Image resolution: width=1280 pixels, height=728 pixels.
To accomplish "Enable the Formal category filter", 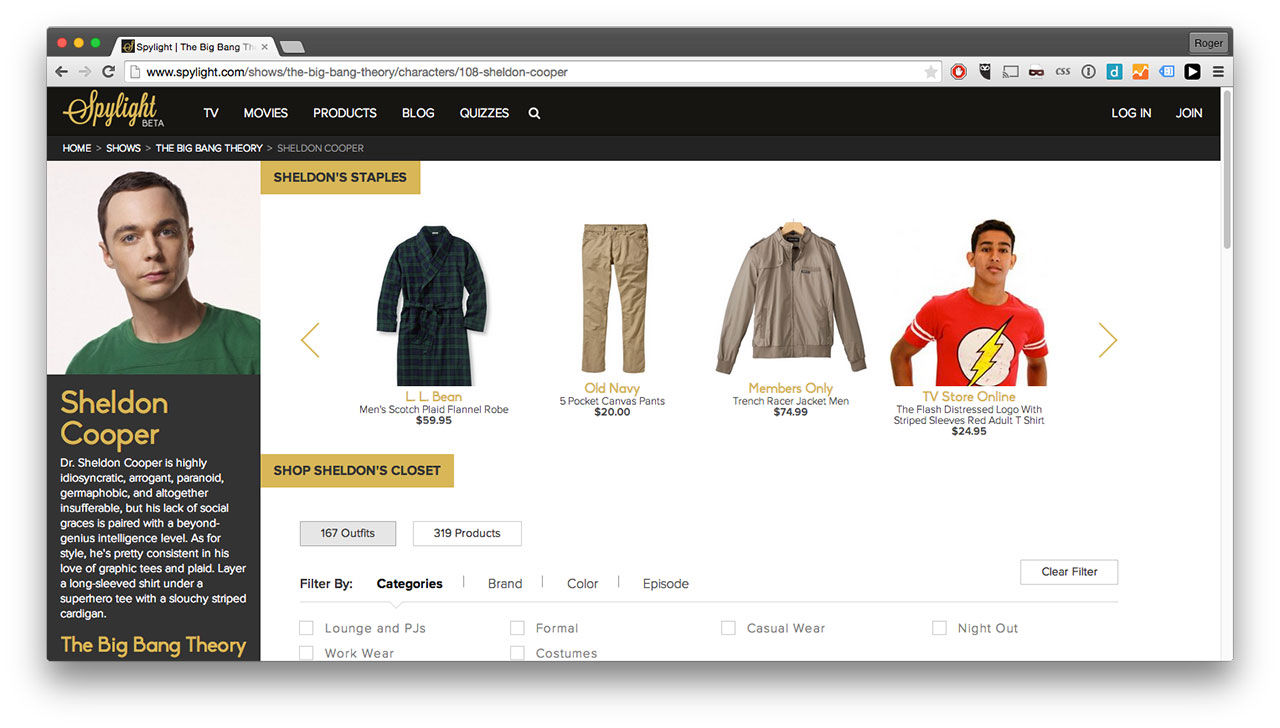I will click(x=517, y=628).
